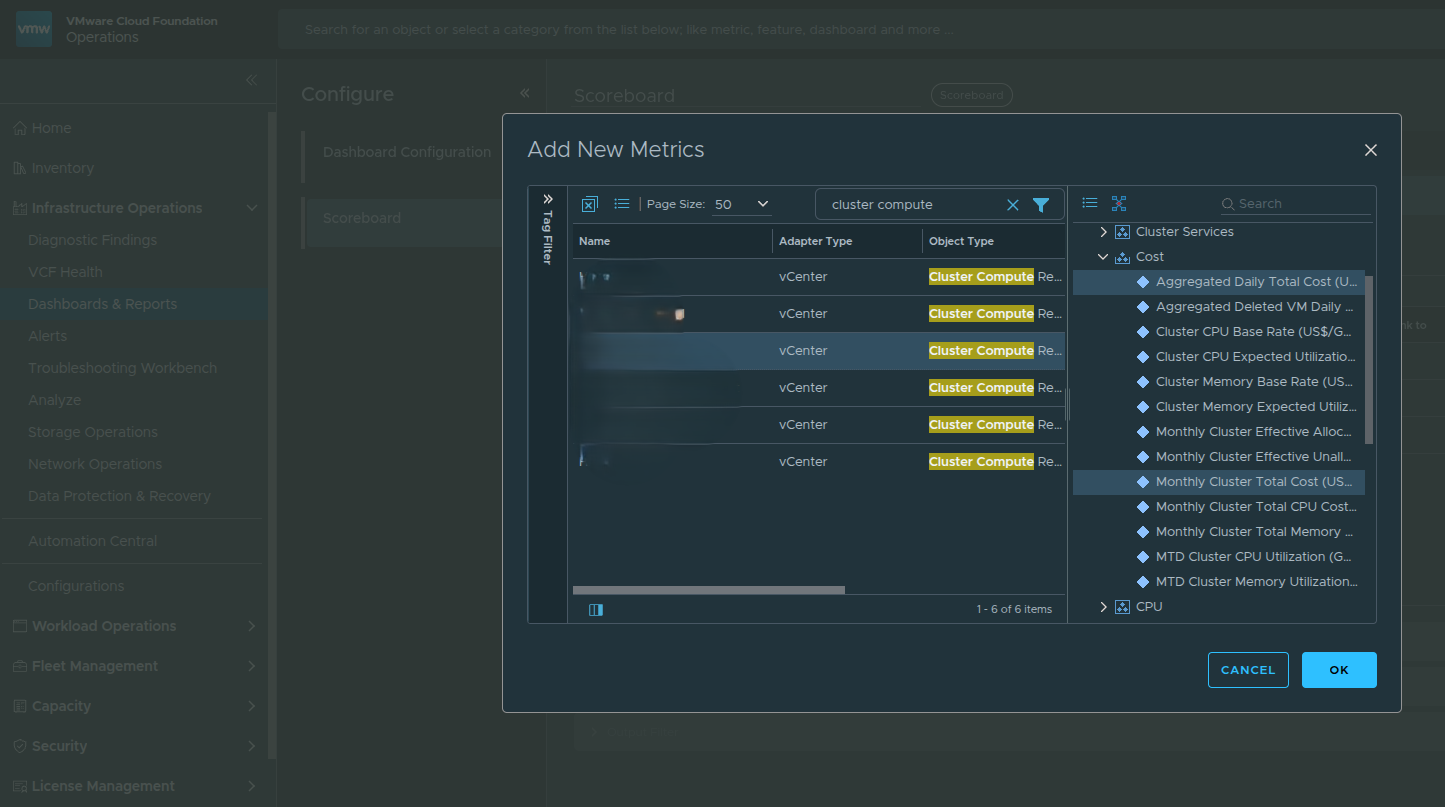Viewport: 1445px width, 807px height.
Task: Click the filter funnel icon in search box
Action: [x=1041, y=203]
